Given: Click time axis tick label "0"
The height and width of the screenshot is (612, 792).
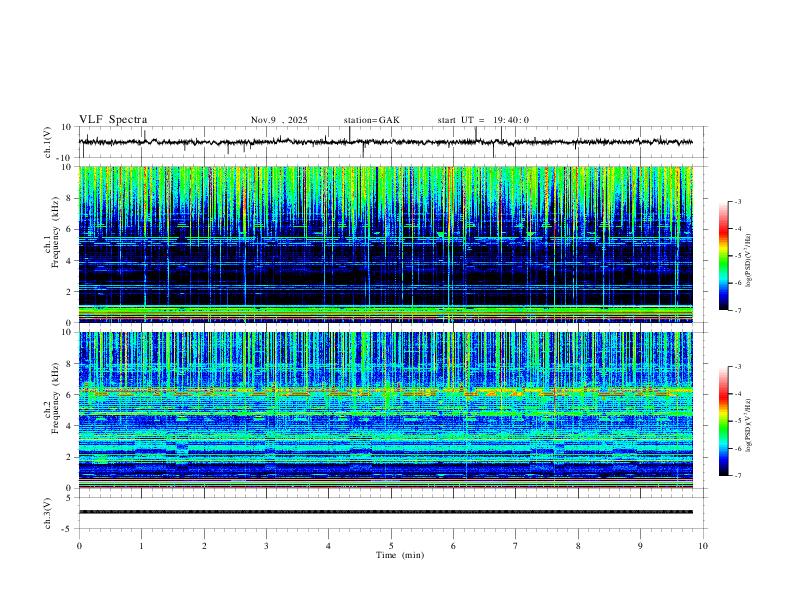Looking at the screenshot, I should click(79, 546).
